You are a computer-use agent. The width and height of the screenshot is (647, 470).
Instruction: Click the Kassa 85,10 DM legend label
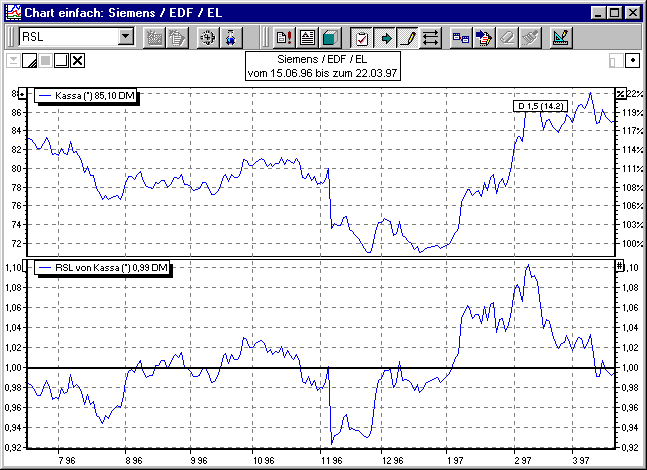[x=88, y=96]
